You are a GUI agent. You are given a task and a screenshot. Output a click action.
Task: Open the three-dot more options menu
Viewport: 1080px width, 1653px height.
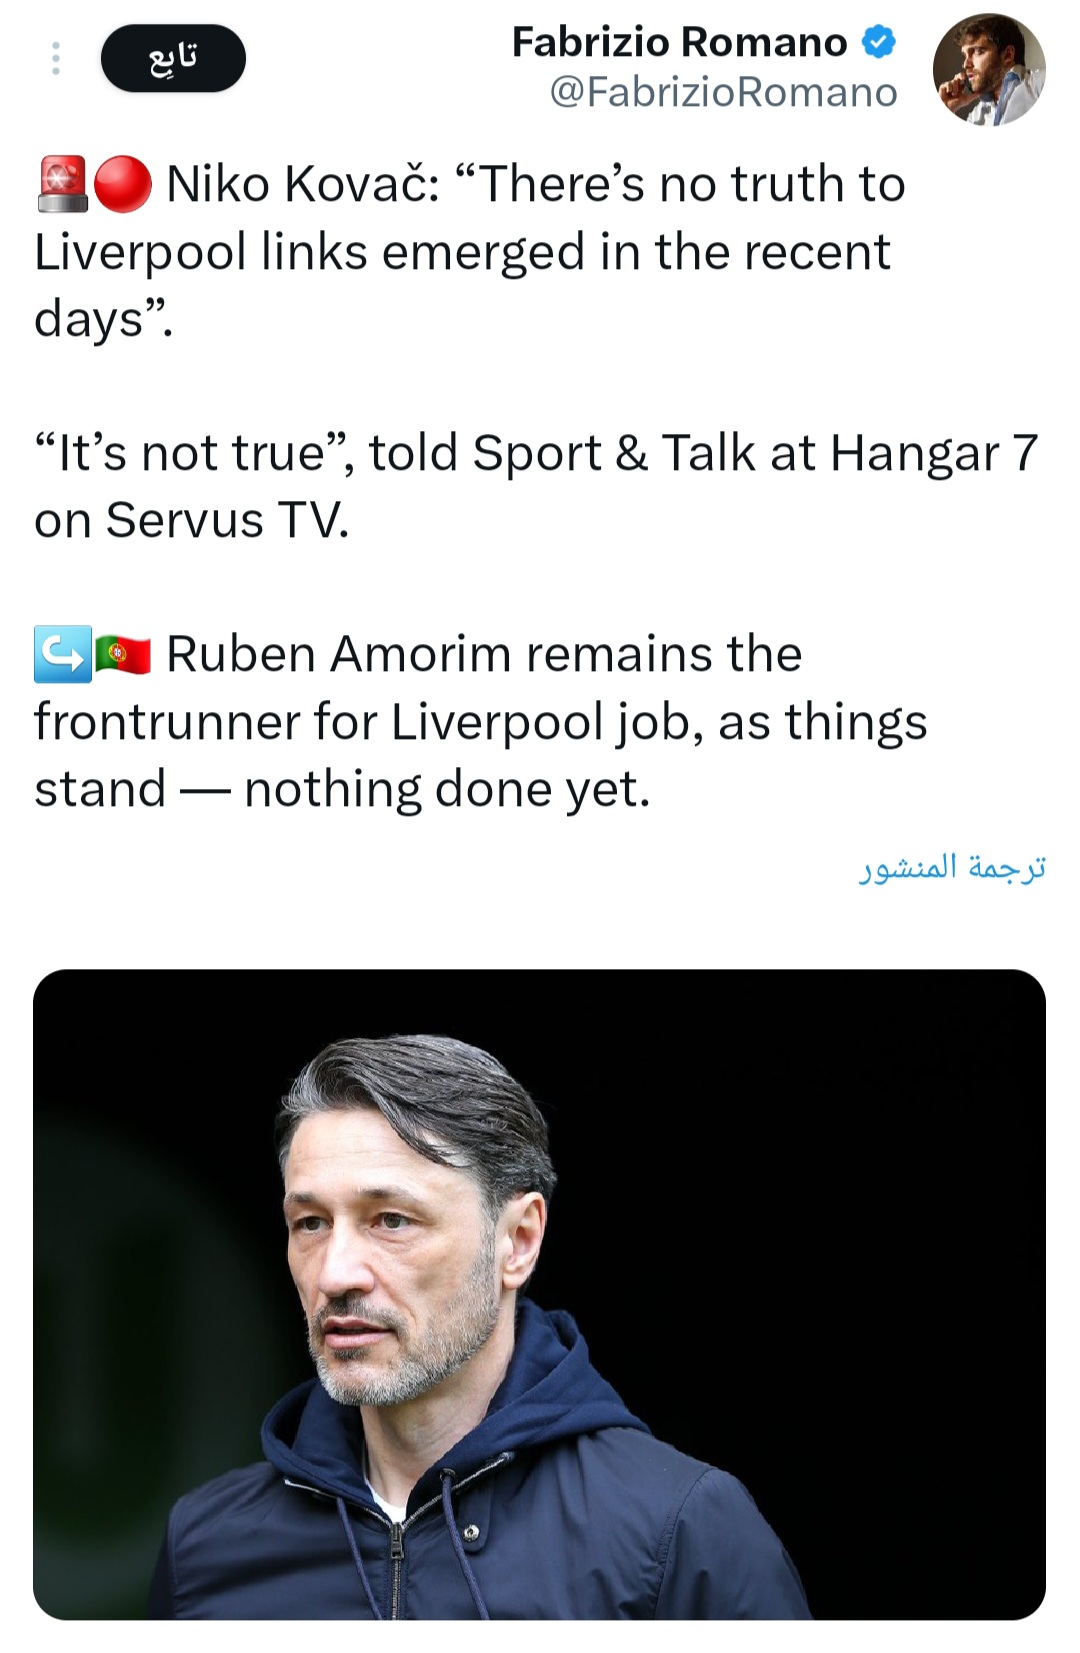point(56,58)
